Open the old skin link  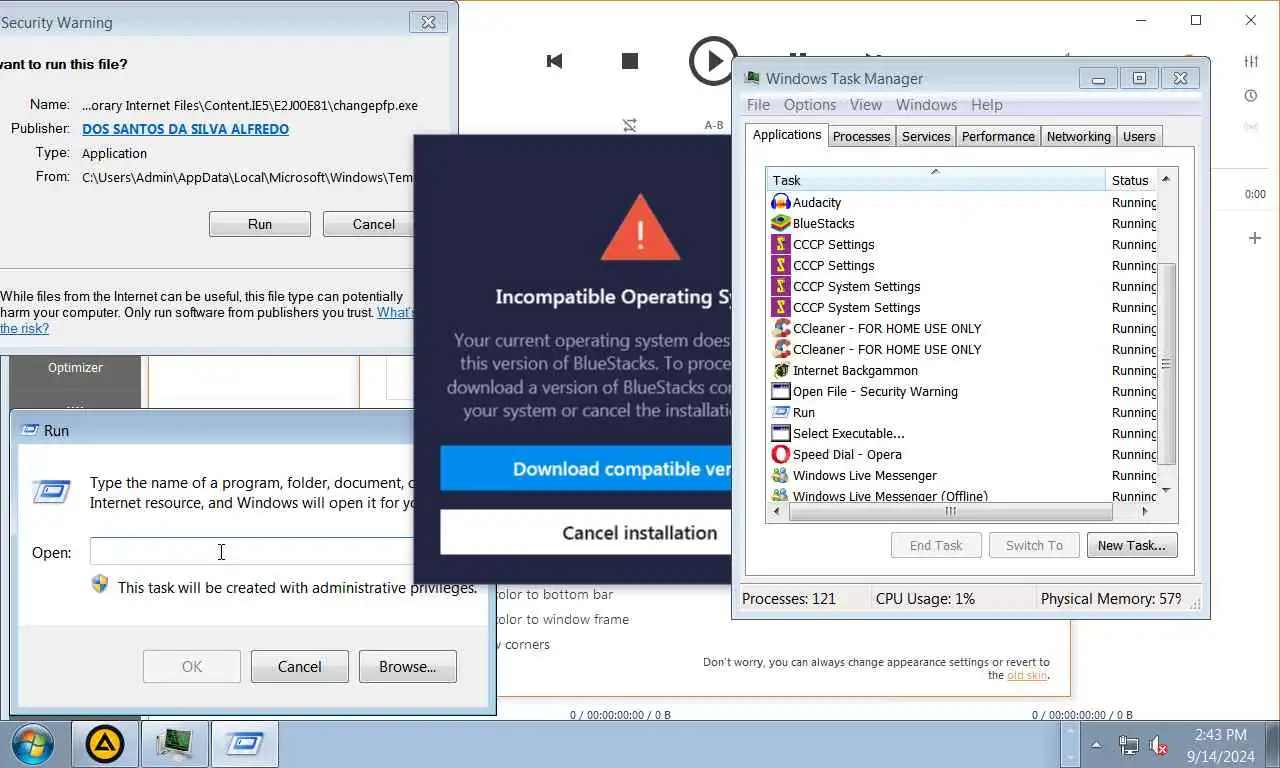point(1027,675)
